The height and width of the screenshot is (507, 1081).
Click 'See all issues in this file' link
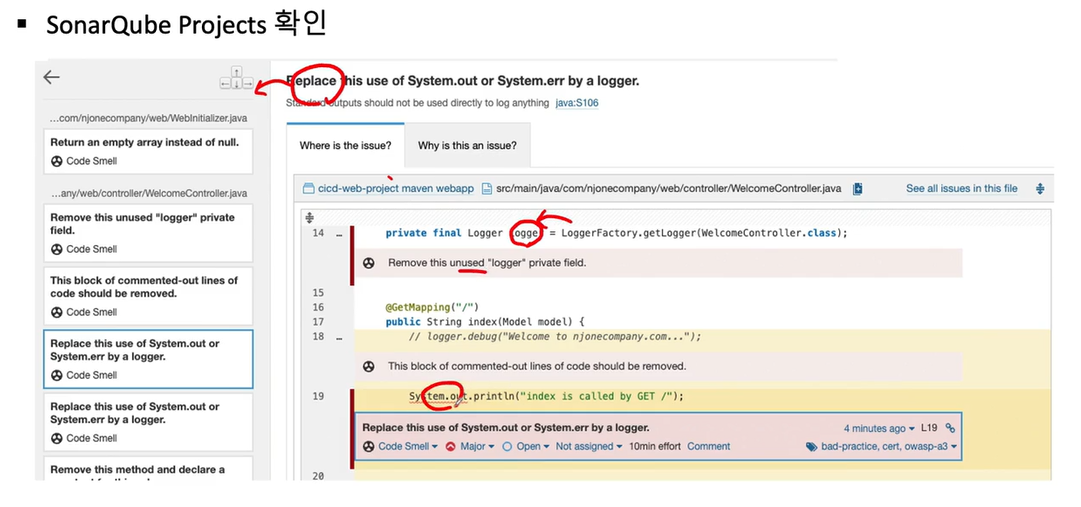point(961,188)
